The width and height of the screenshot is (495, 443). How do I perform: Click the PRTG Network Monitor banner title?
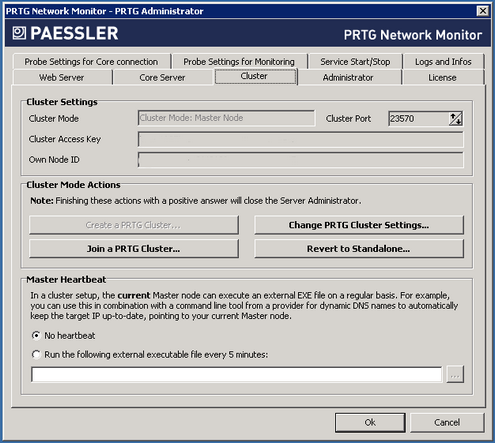coord(413,35)
